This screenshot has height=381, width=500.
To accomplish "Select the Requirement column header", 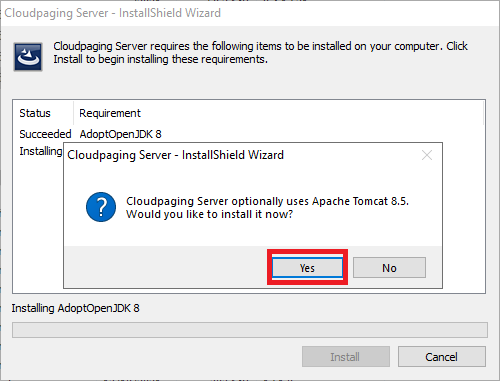I will (110, 113).
